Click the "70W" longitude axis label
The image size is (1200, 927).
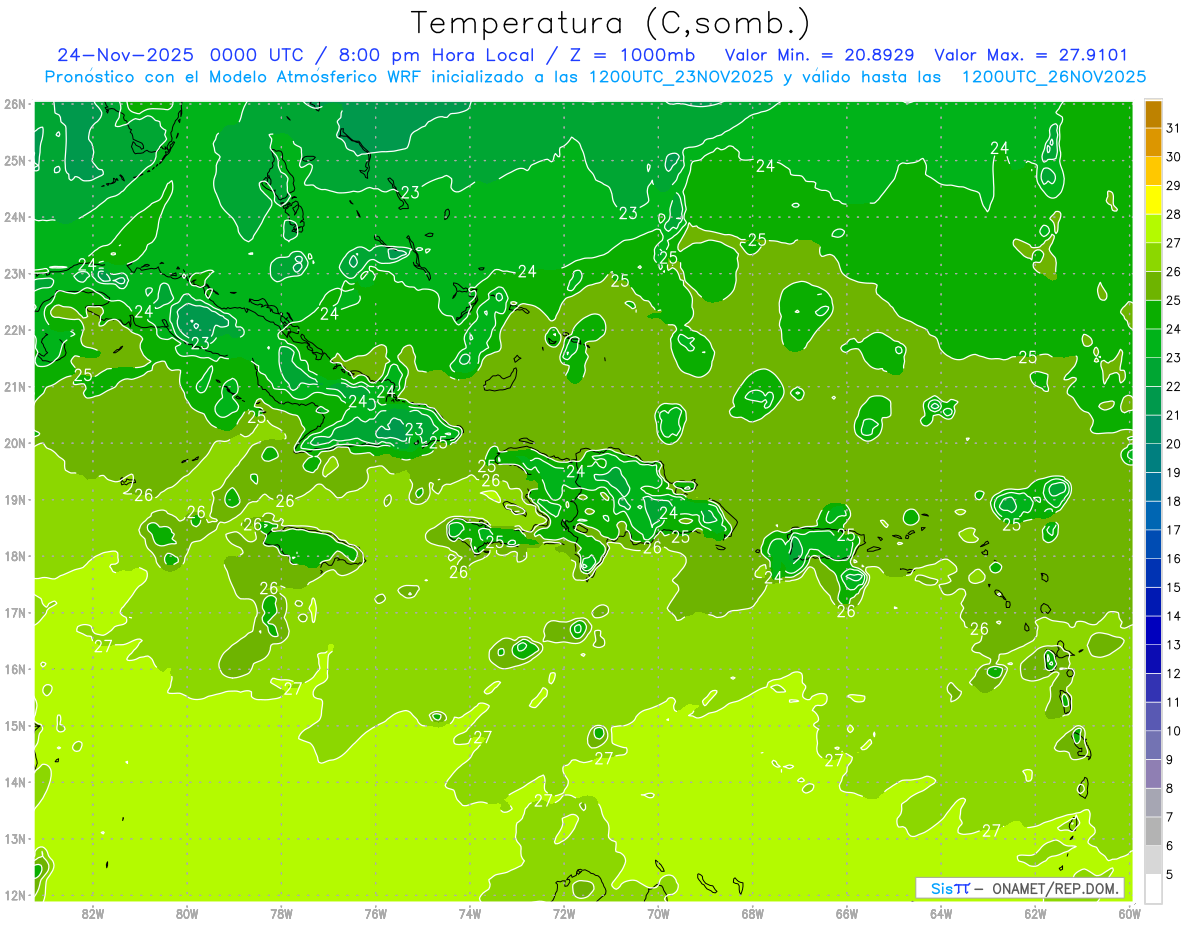[x=658, y=913]
